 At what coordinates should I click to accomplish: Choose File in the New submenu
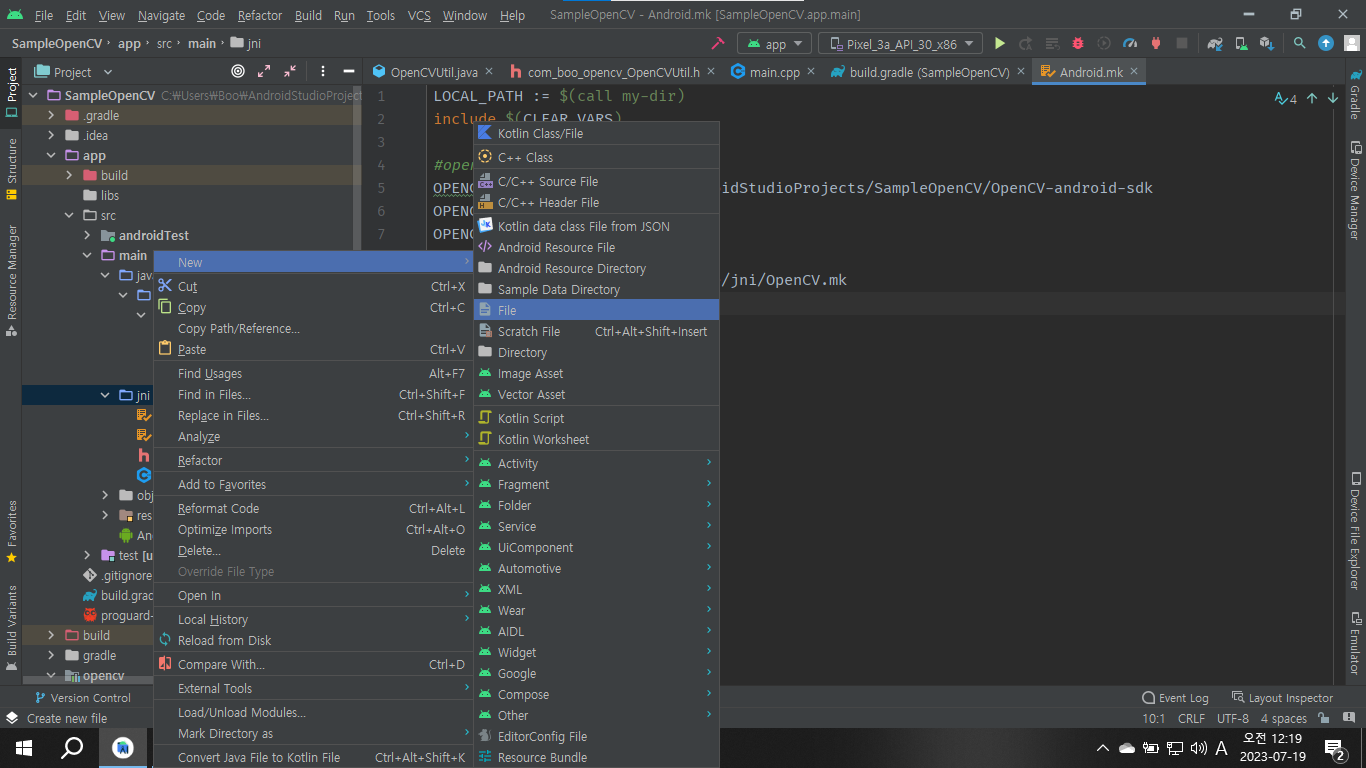coord(596,310)
